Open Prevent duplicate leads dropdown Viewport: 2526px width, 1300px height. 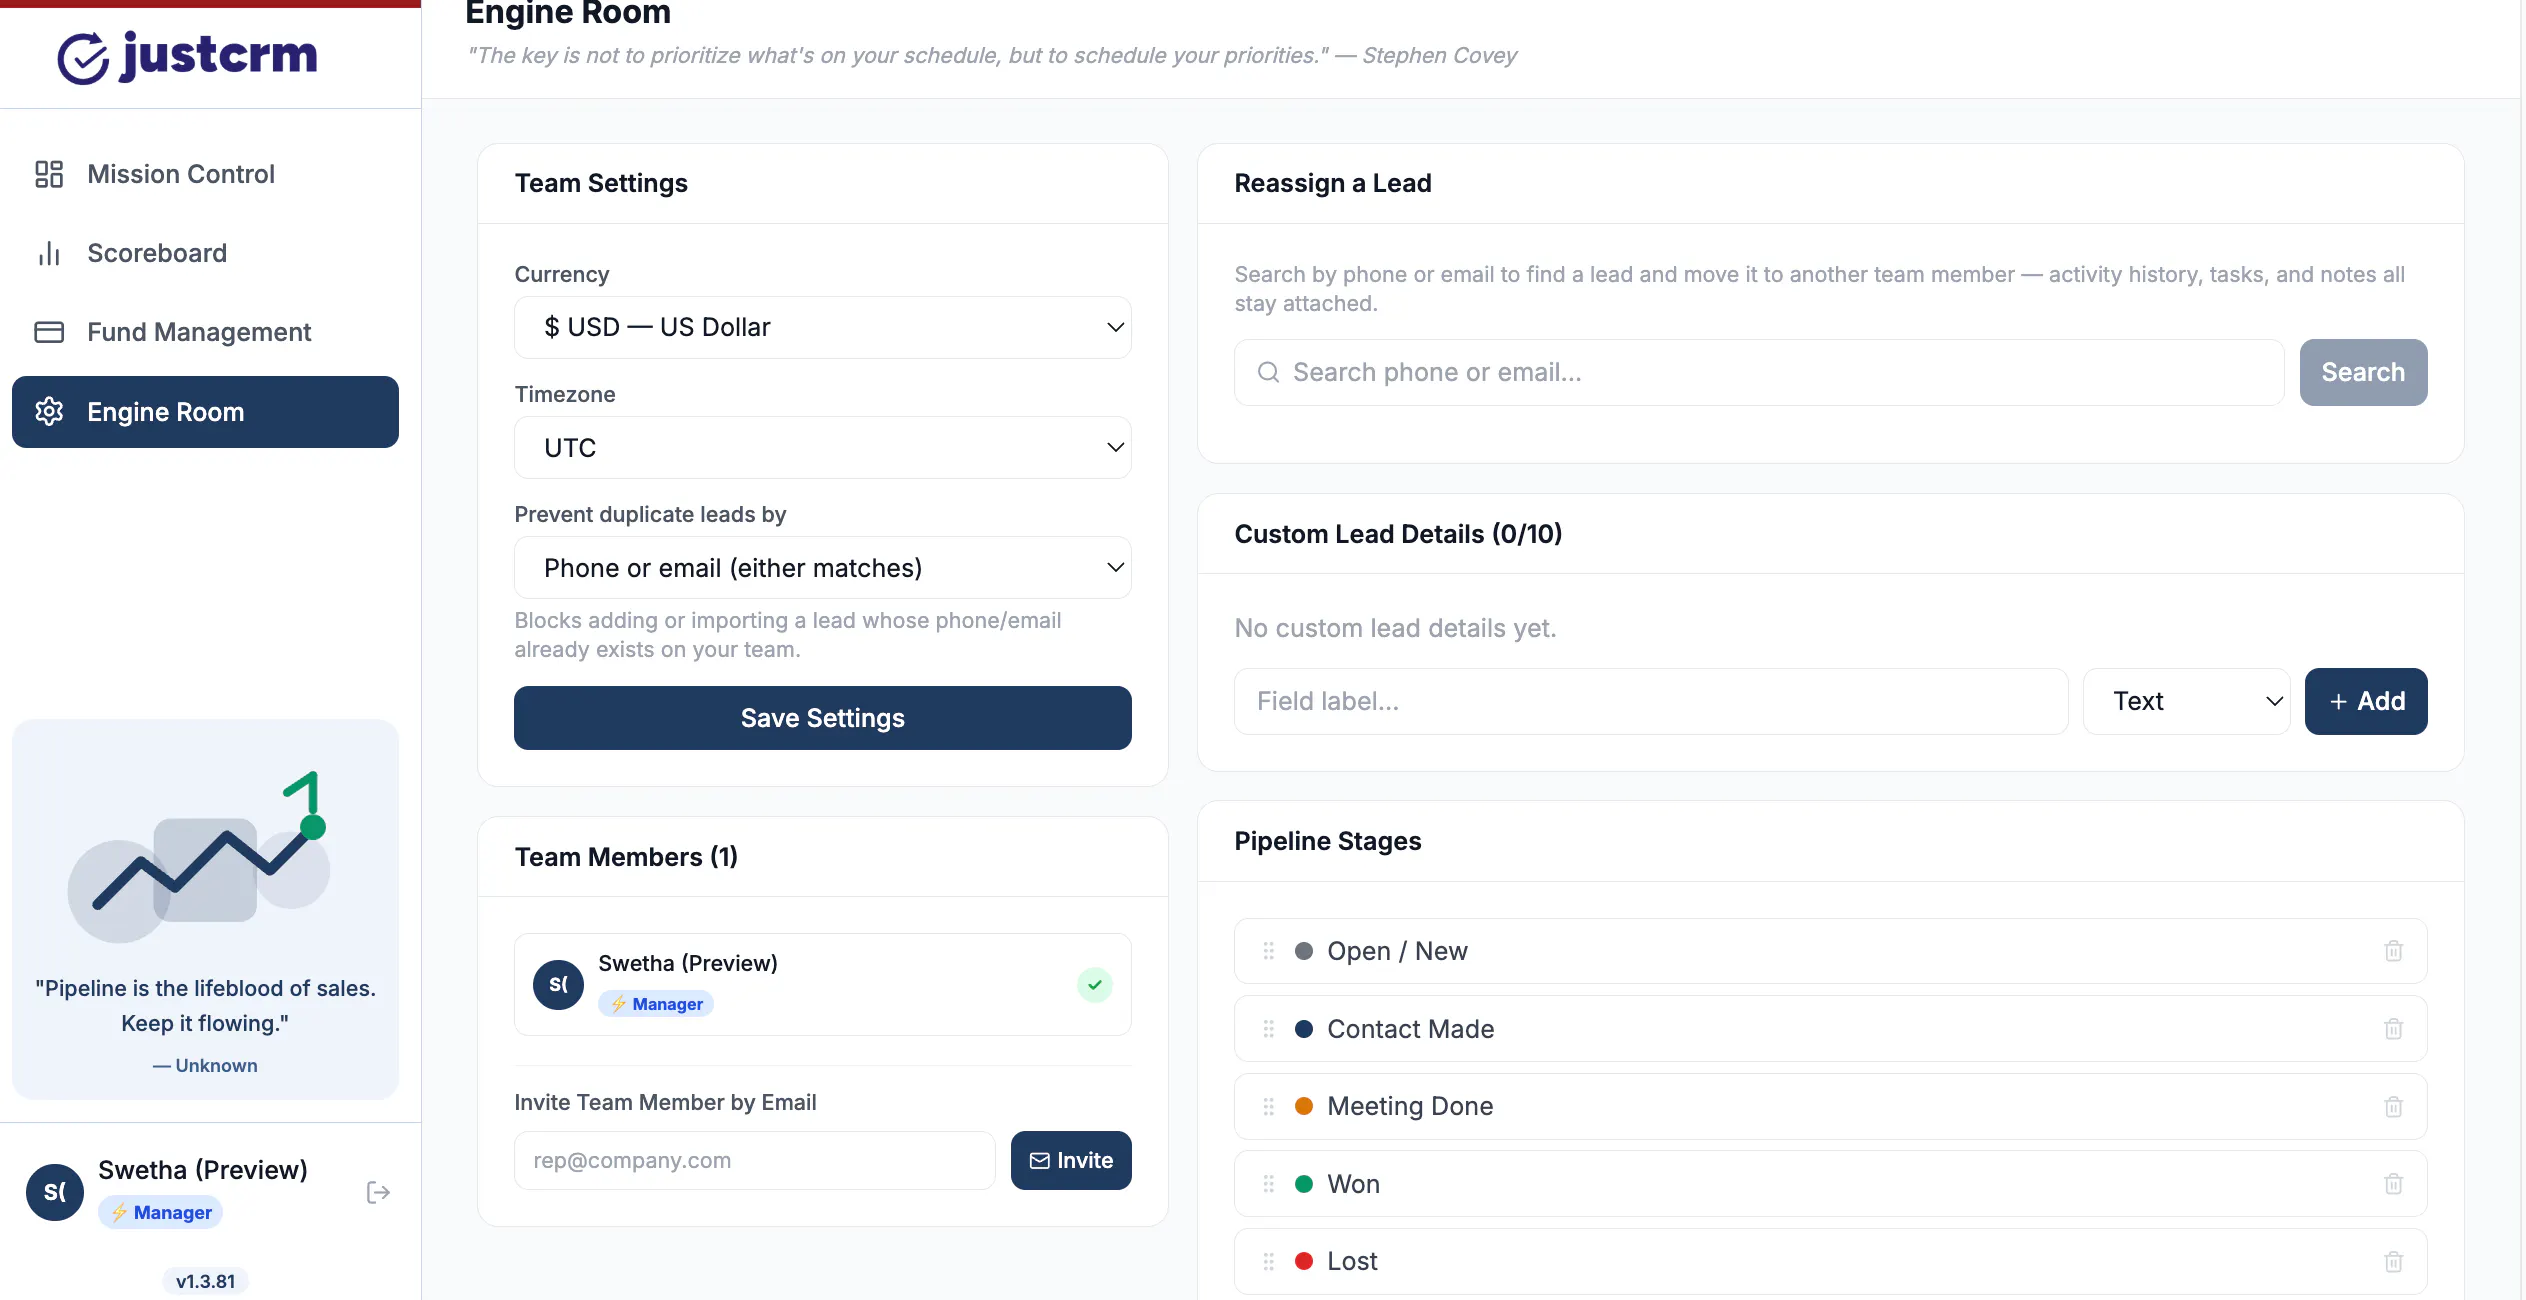point(822,567)
